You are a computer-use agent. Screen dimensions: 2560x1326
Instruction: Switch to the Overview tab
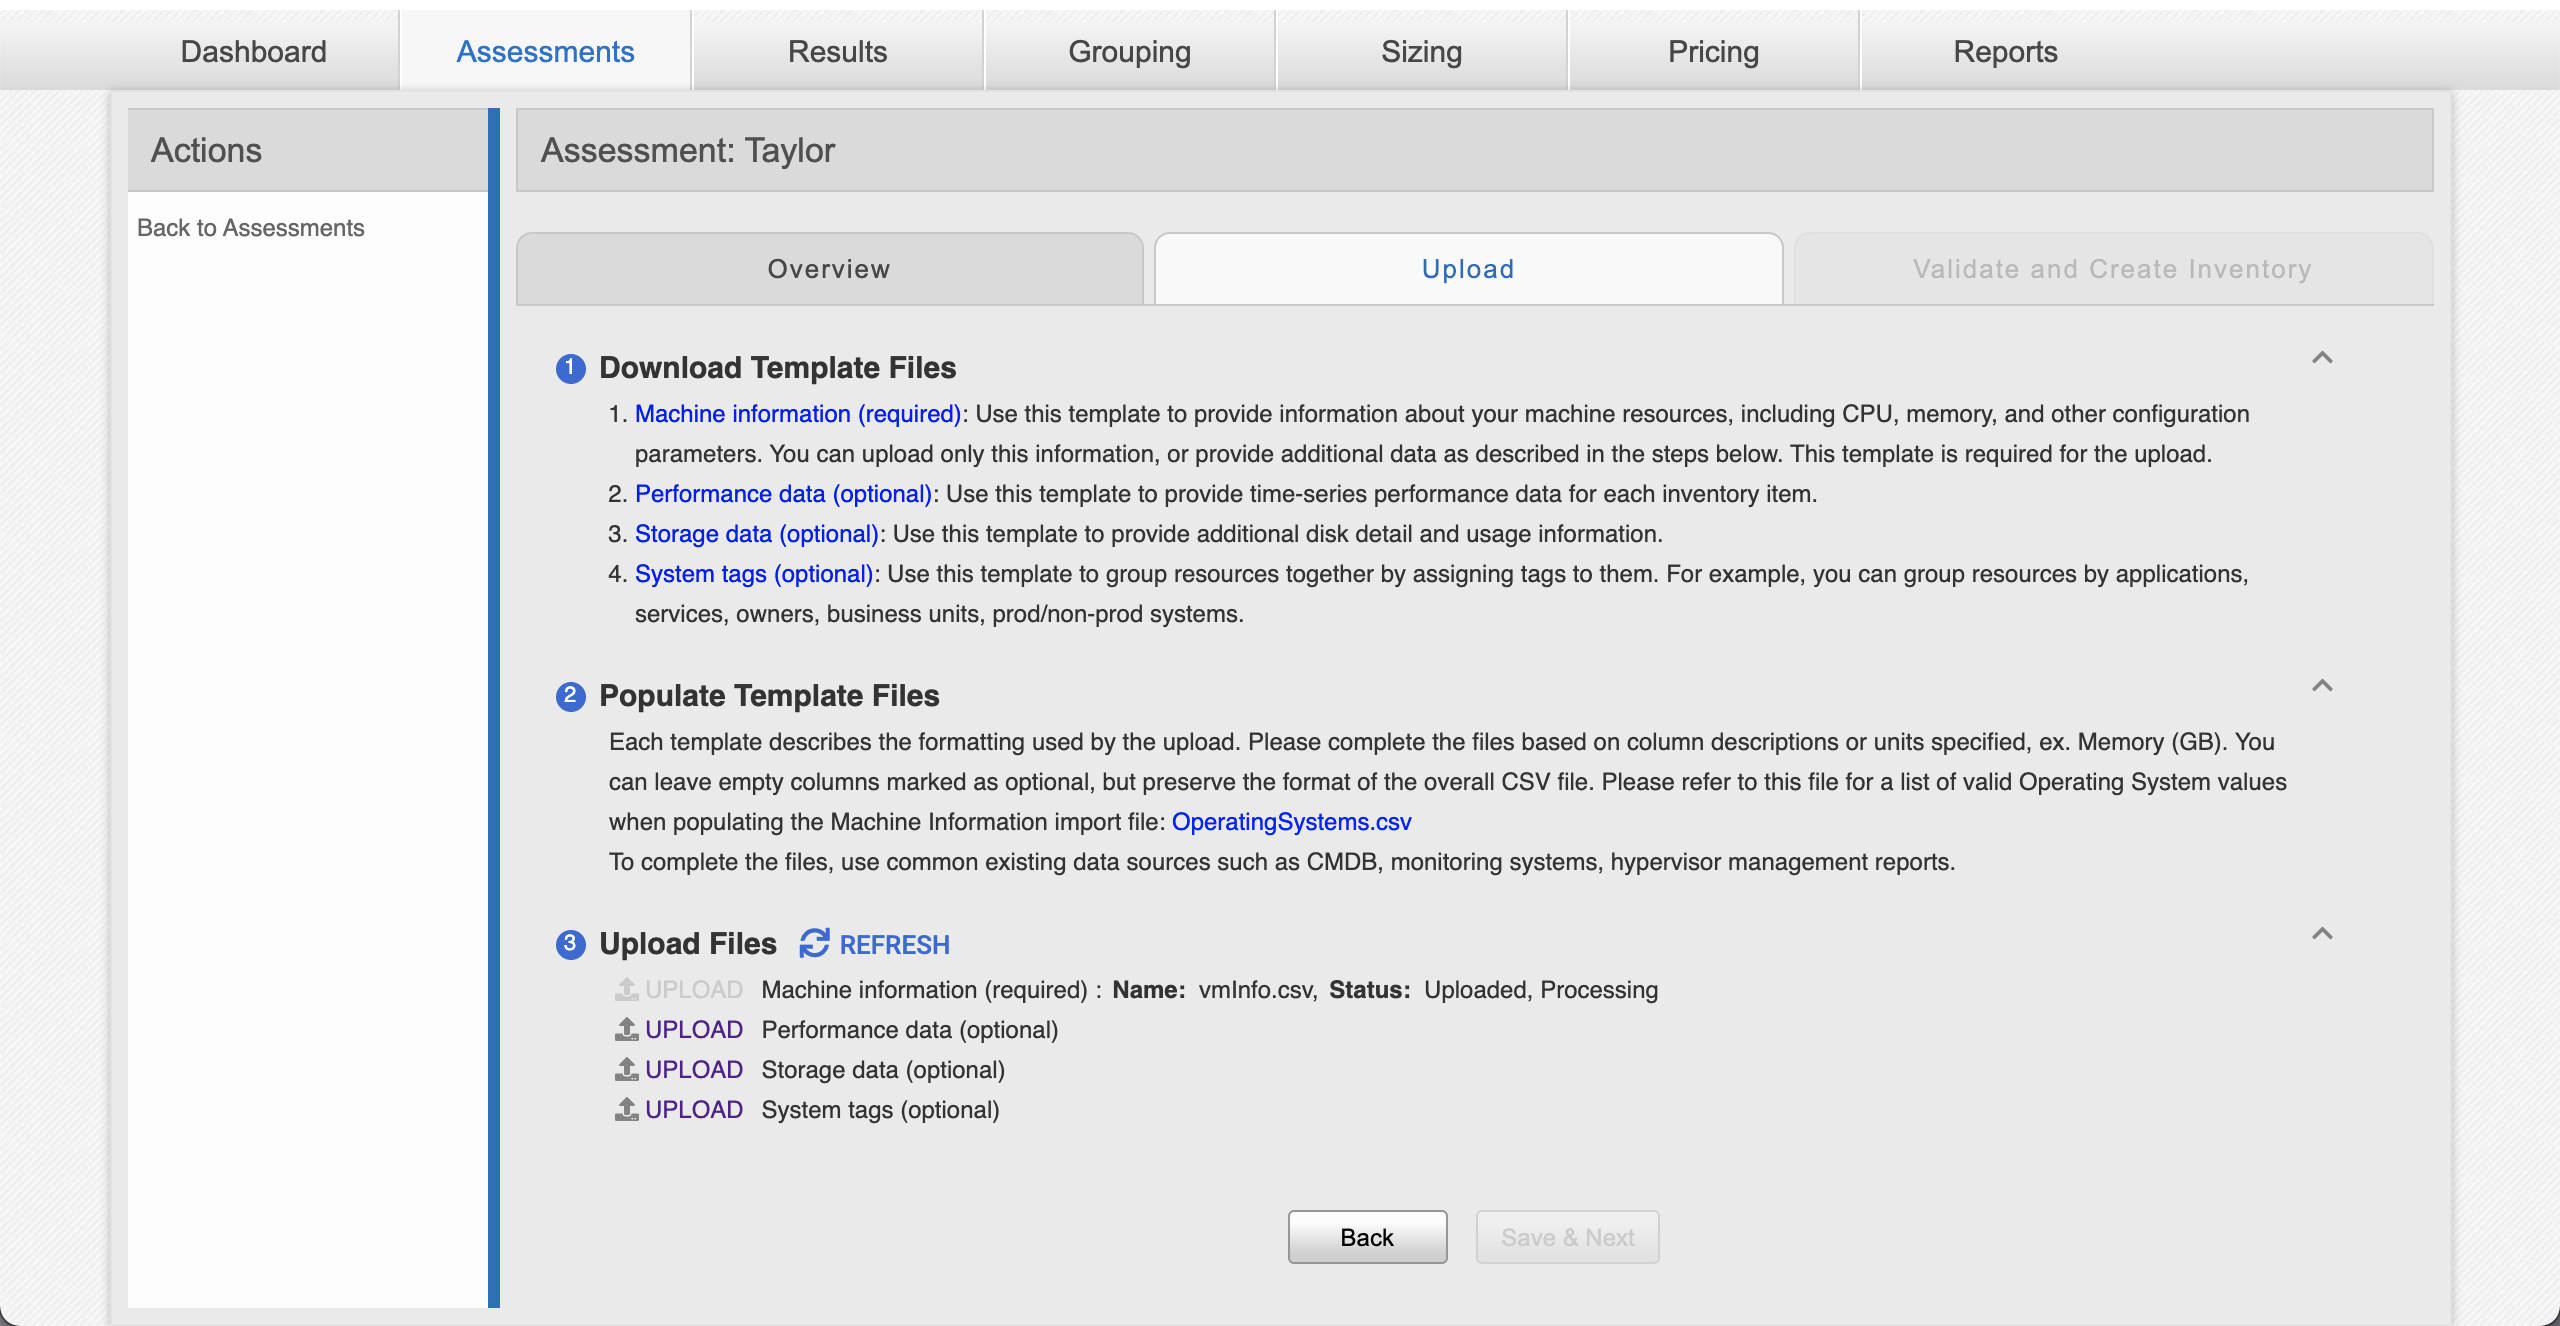pyautogui.click(x=830, y=269)
